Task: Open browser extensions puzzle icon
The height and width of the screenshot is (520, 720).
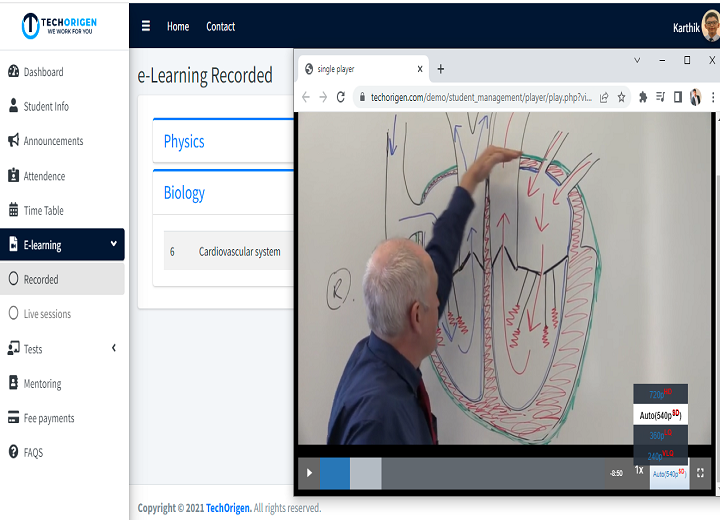Action: [643, 97]
